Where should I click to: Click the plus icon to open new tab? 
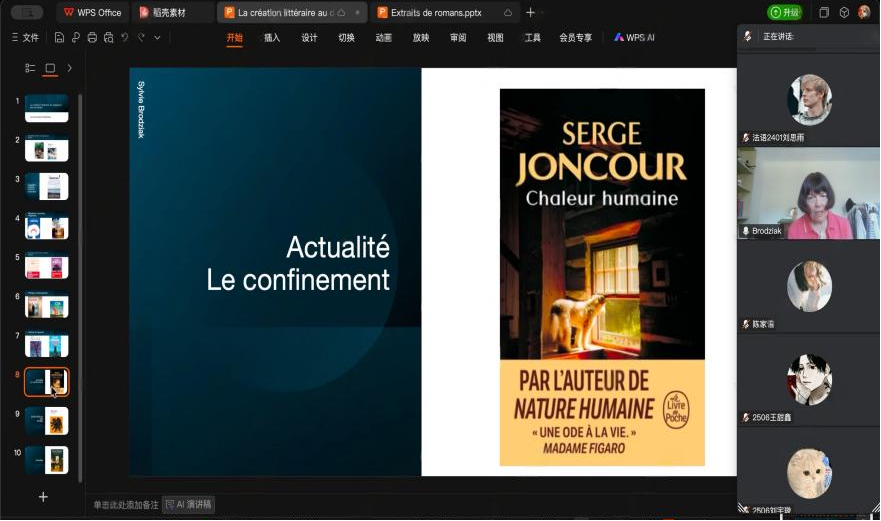530,12
